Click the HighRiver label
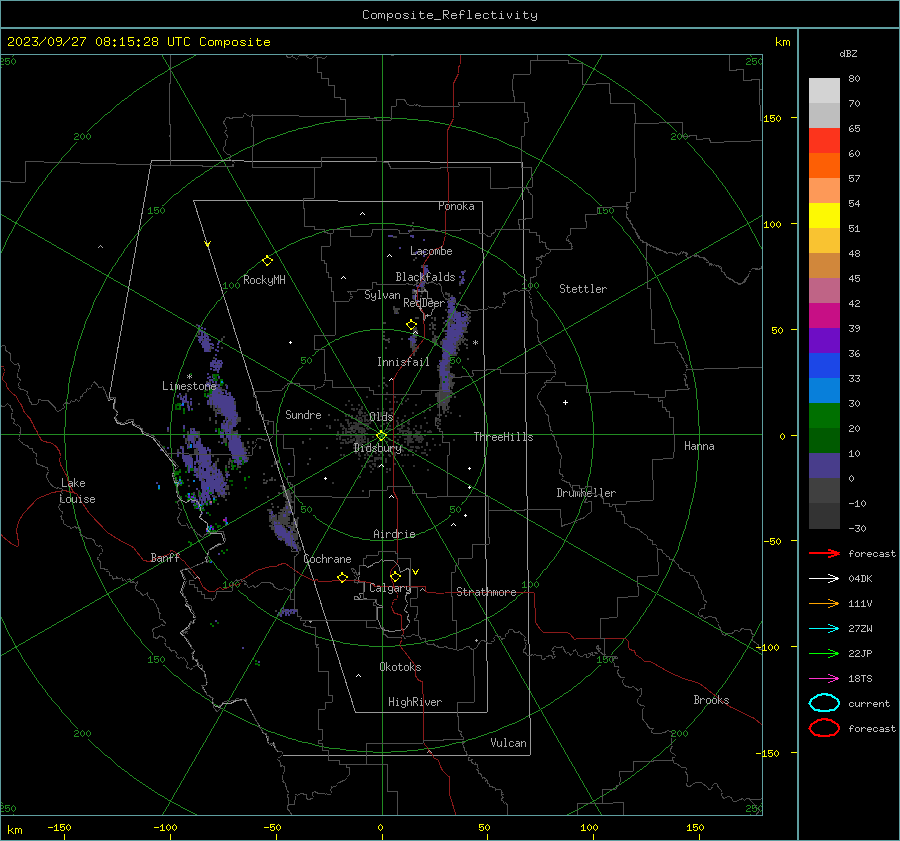The image size is (900, 841). (x=415, y=702)
